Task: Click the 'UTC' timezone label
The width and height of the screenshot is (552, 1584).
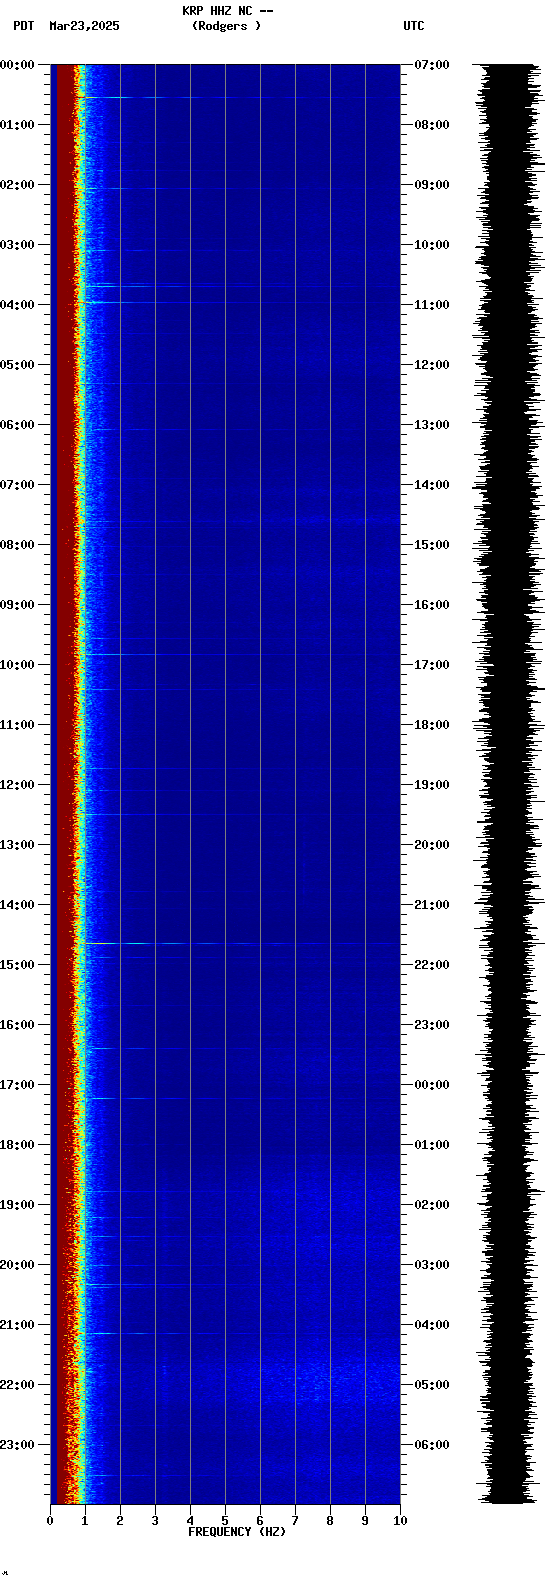Action: [x=414, y=26]
